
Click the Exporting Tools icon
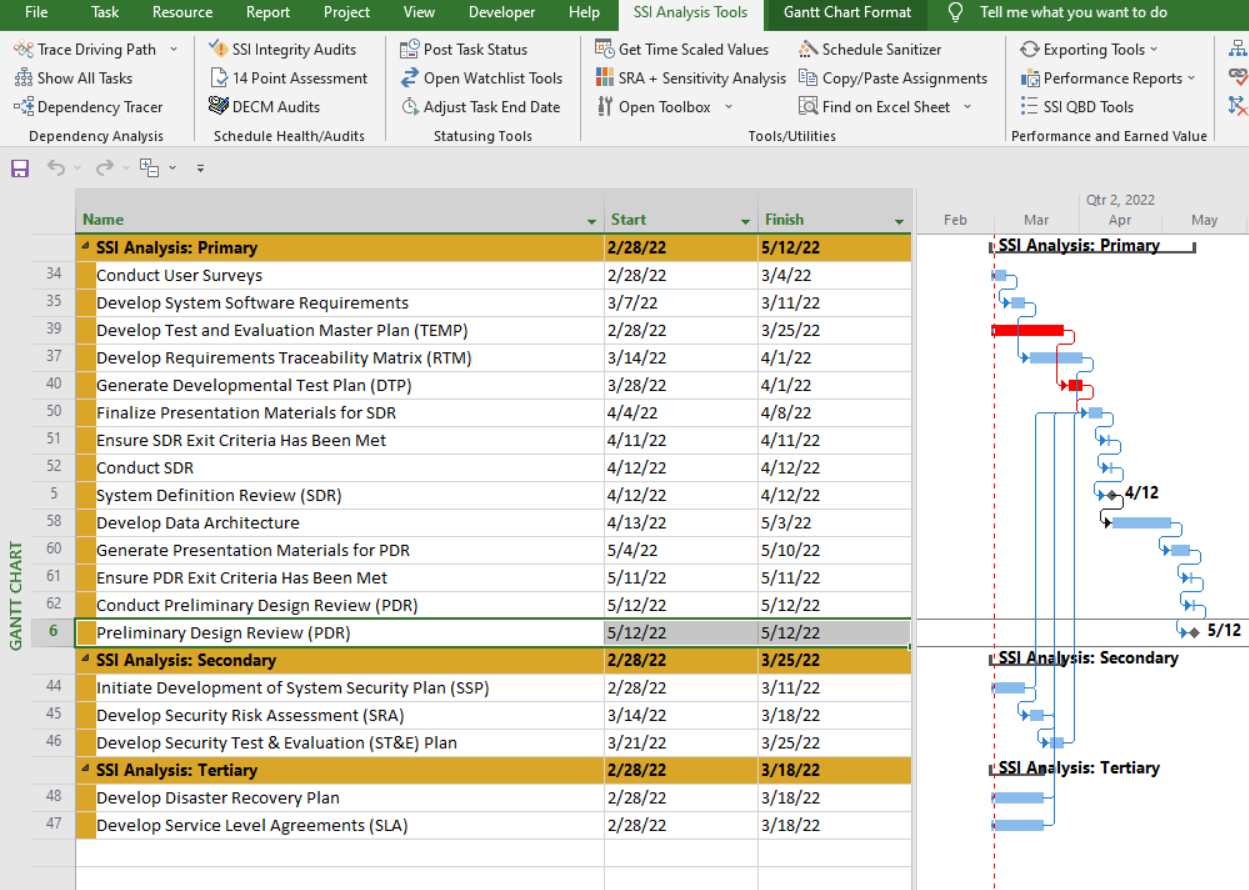(1029, 49)
